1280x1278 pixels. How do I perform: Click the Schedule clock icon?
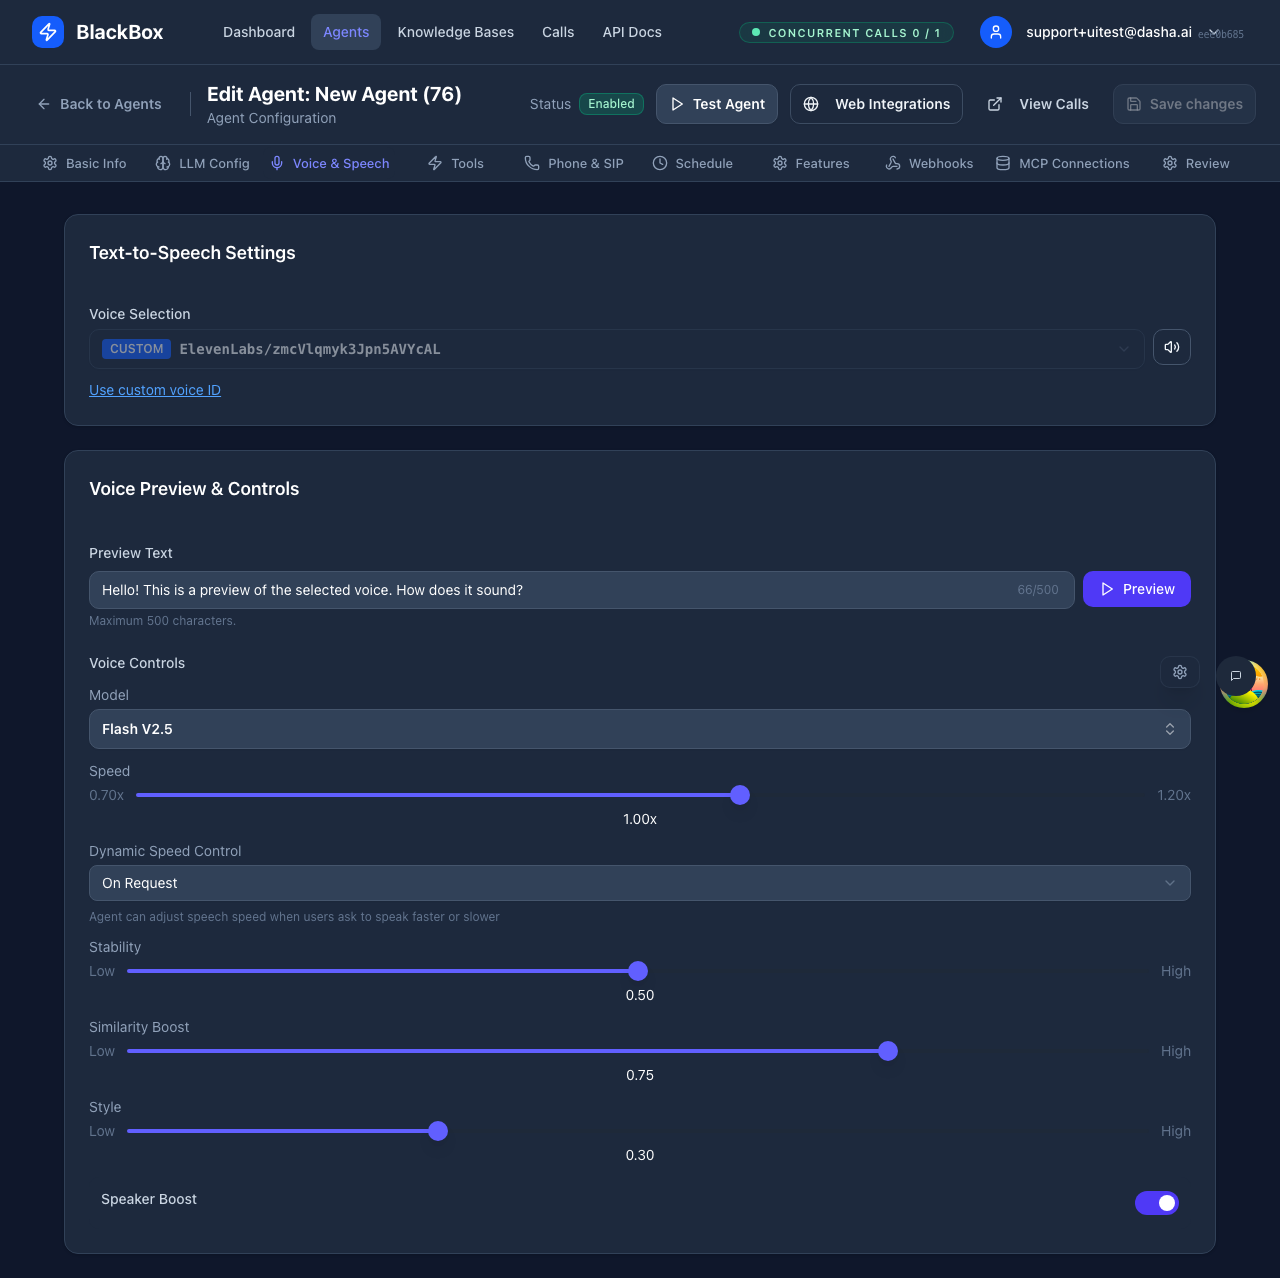tap(659, 163)
